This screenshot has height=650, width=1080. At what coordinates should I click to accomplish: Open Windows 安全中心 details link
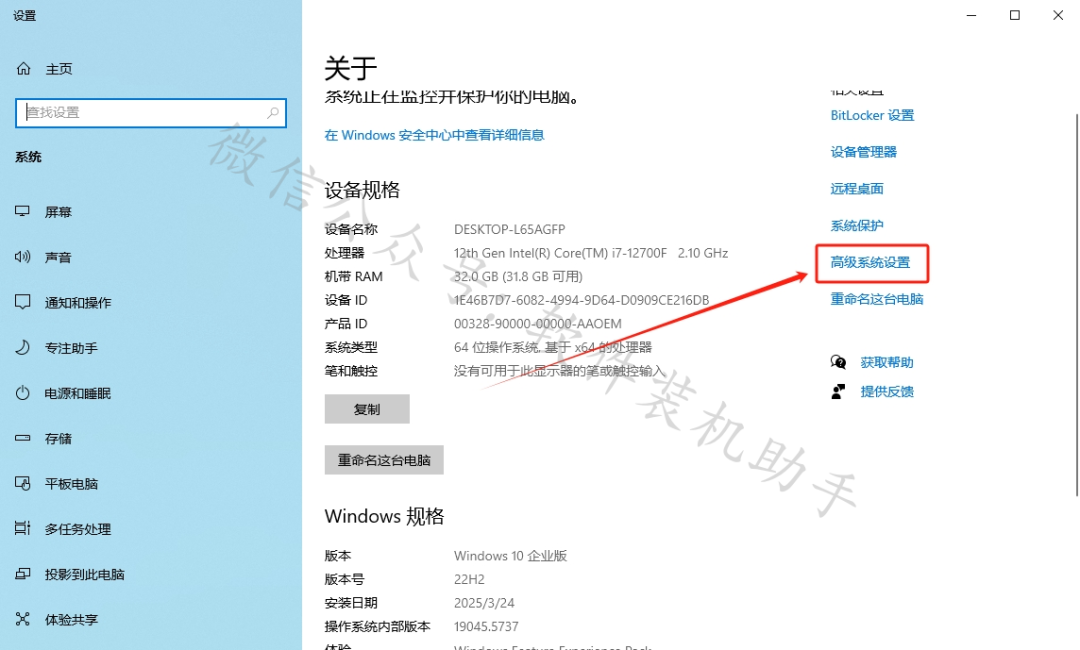pos(434,135)
